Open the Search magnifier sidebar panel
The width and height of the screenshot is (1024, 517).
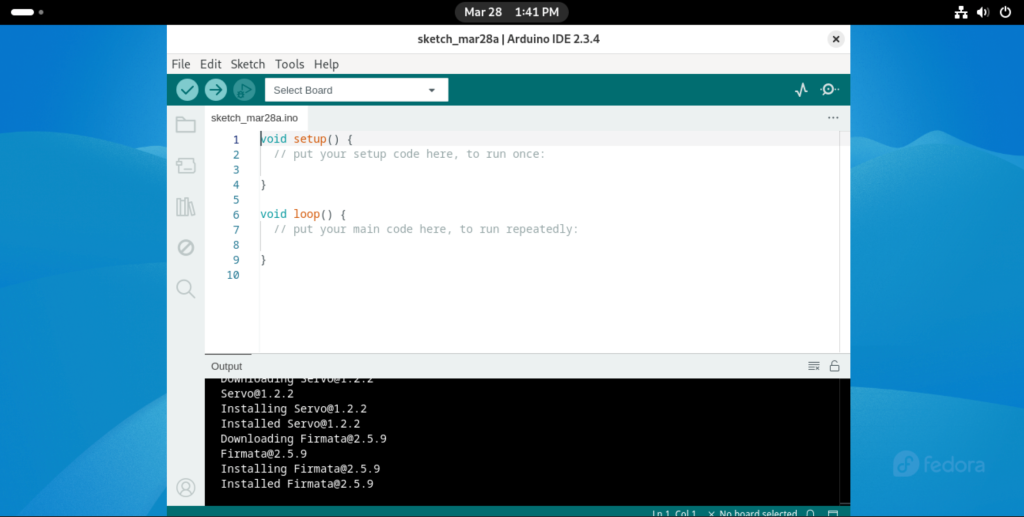[x=185, y=289]
